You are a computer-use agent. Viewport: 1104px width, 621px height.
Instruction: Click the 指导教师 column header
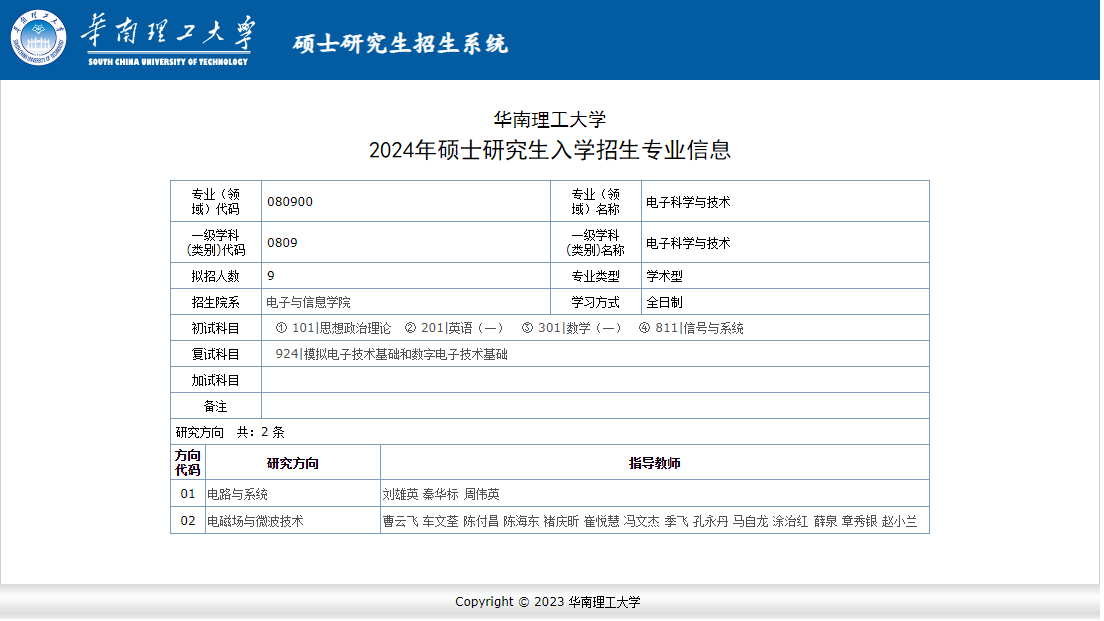[x=655, y=463]
